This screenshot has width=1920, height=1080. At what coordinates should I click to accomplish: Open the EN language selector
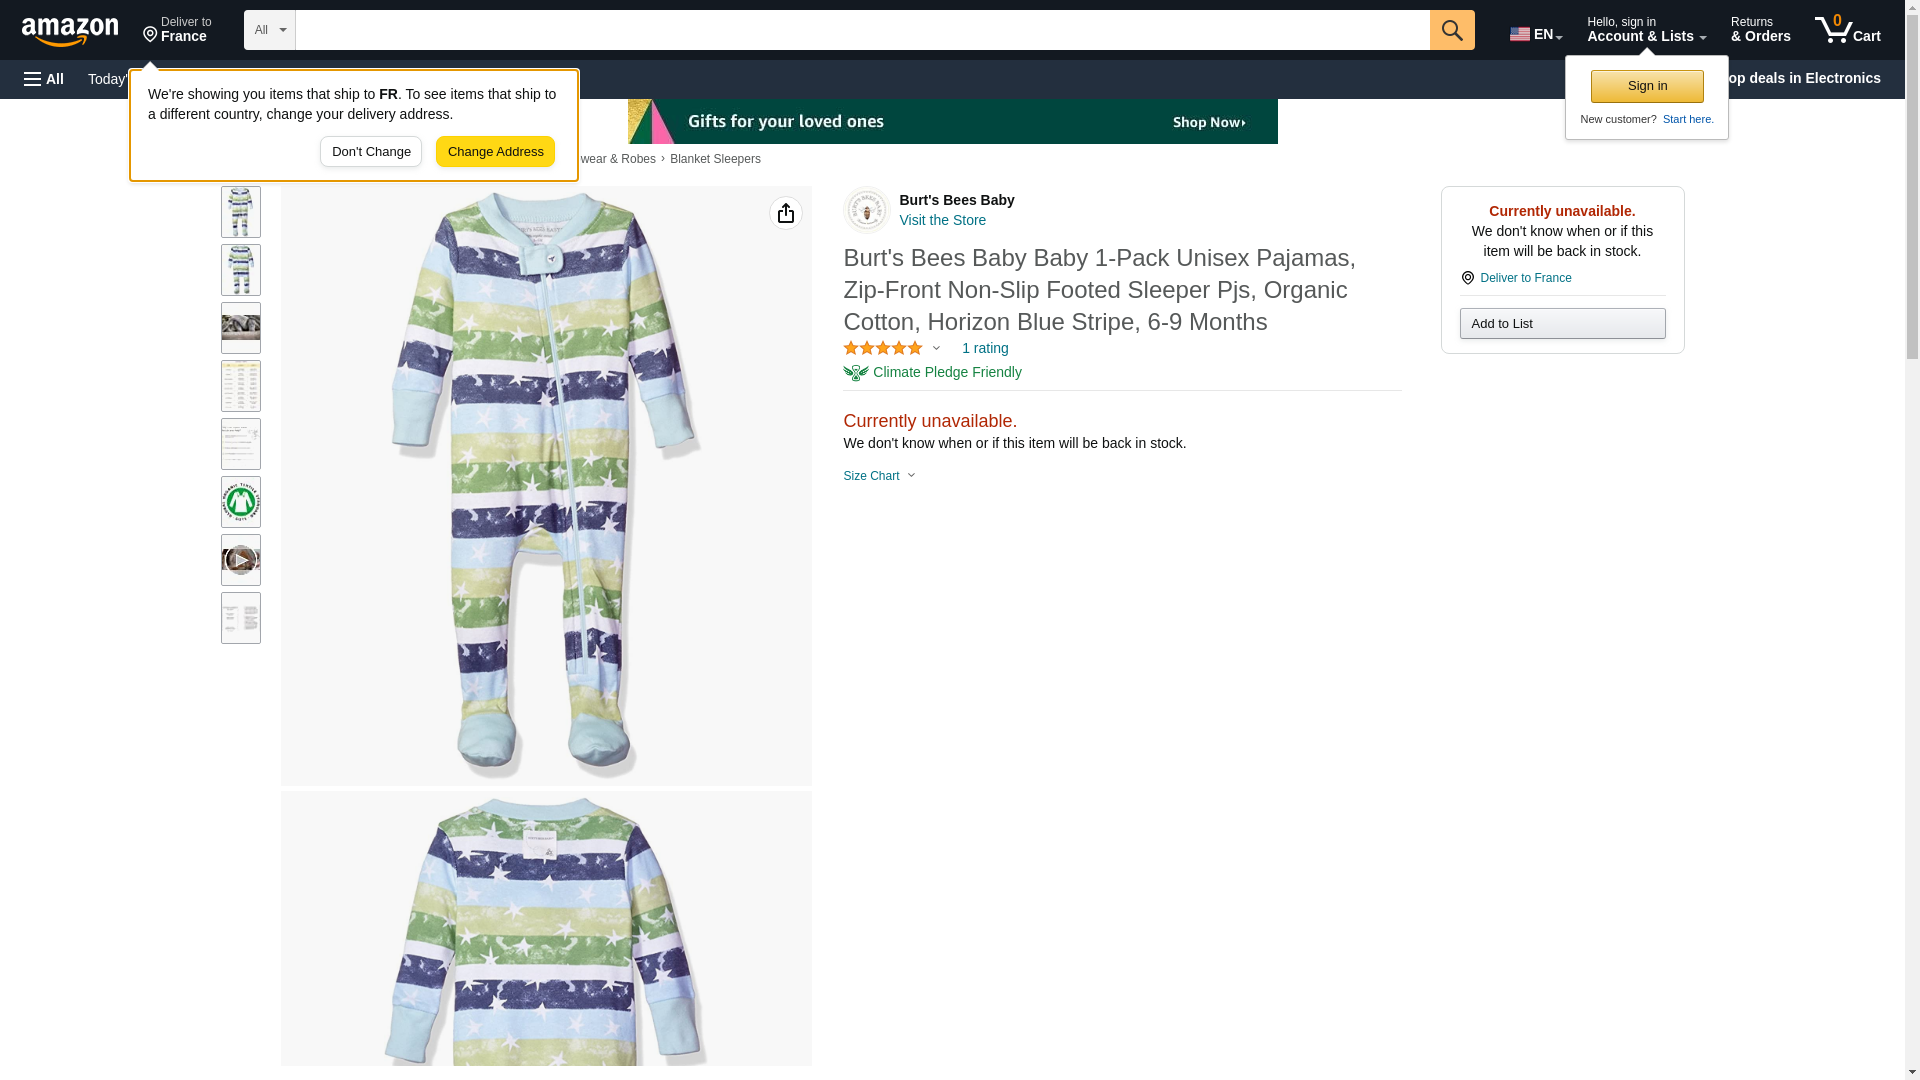tap(1536, 34)
